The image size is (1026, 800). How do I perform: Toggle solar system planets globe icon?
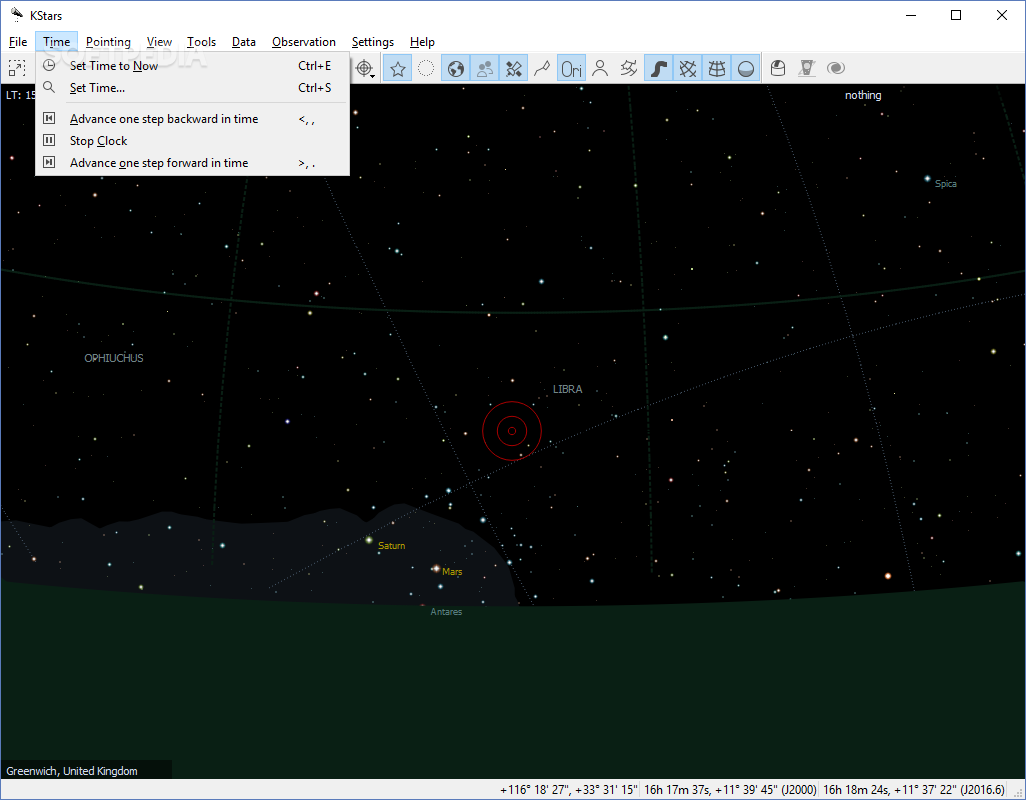click(456, 68)
